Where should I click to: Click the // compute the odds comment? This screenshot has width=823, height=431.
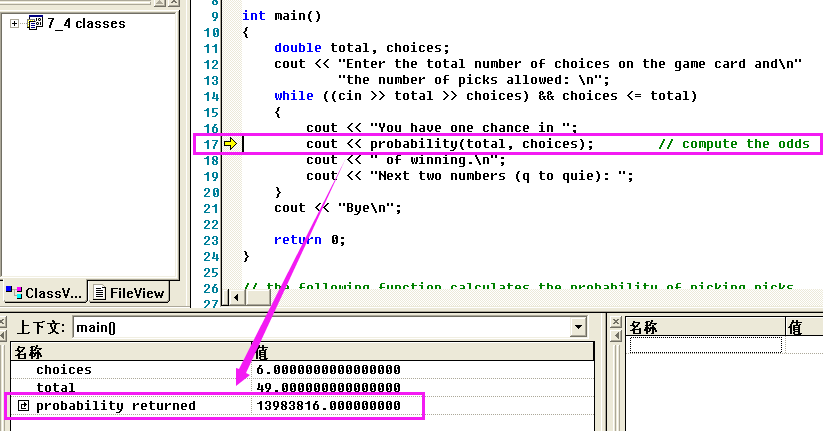[x=734, y=144]
